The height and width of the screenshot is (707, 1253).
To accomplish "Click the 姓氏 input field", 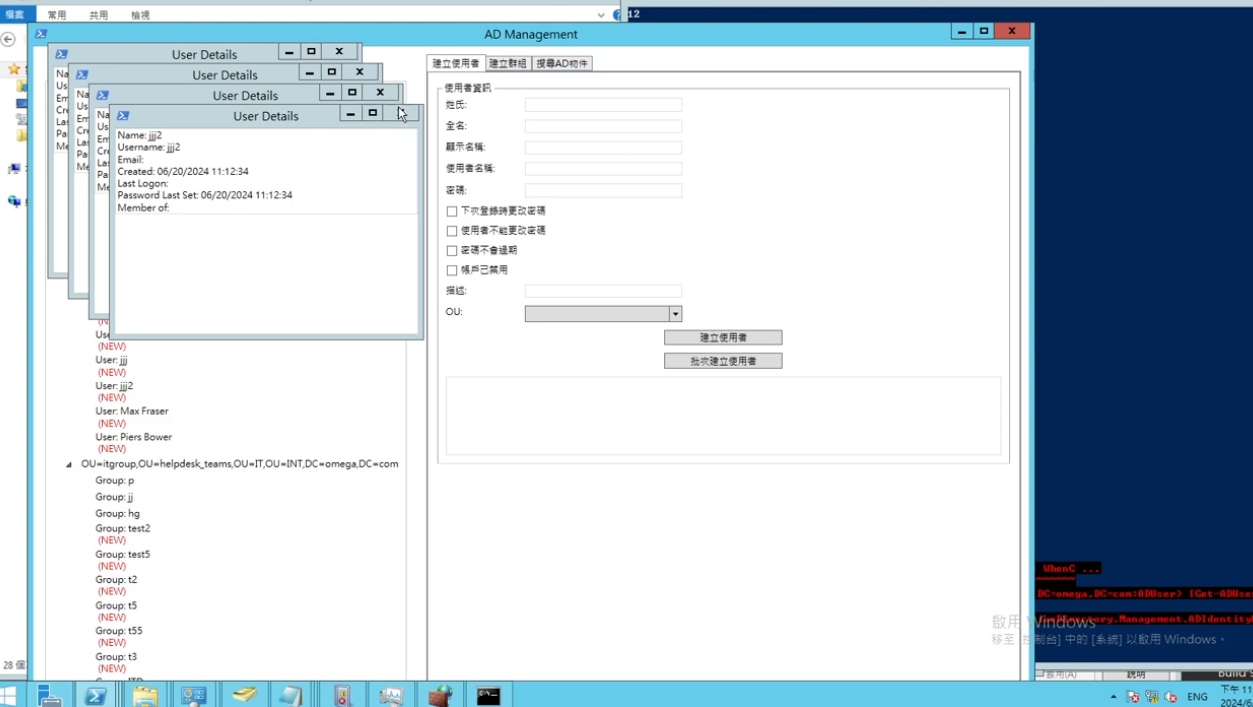I will coord(603,105).
